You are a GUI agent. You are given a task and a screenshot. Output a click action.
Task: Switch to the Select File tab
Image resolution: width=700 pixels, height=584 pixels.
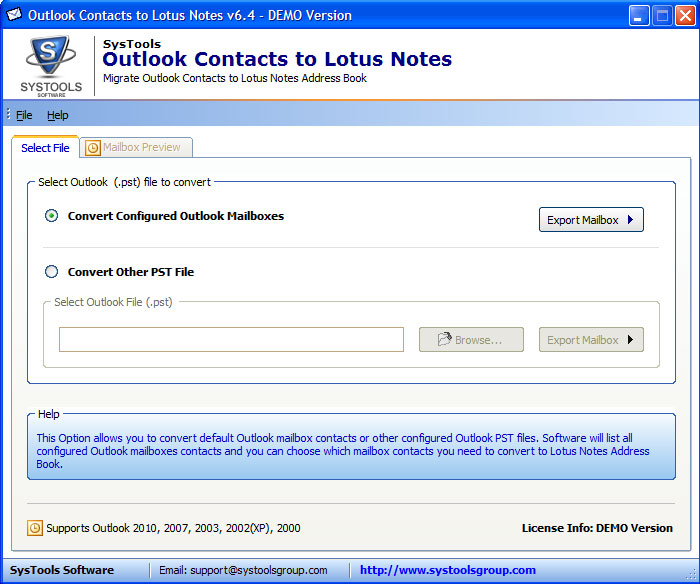click(45, 148)
